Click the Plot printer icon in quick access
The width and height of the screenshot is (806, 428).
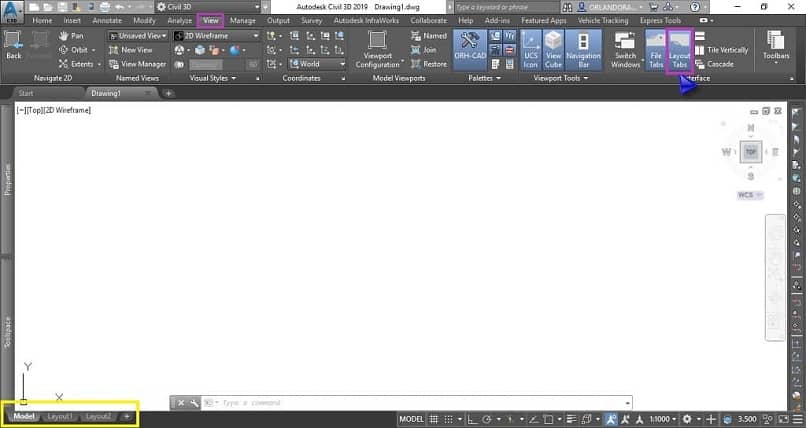[104, 7]
